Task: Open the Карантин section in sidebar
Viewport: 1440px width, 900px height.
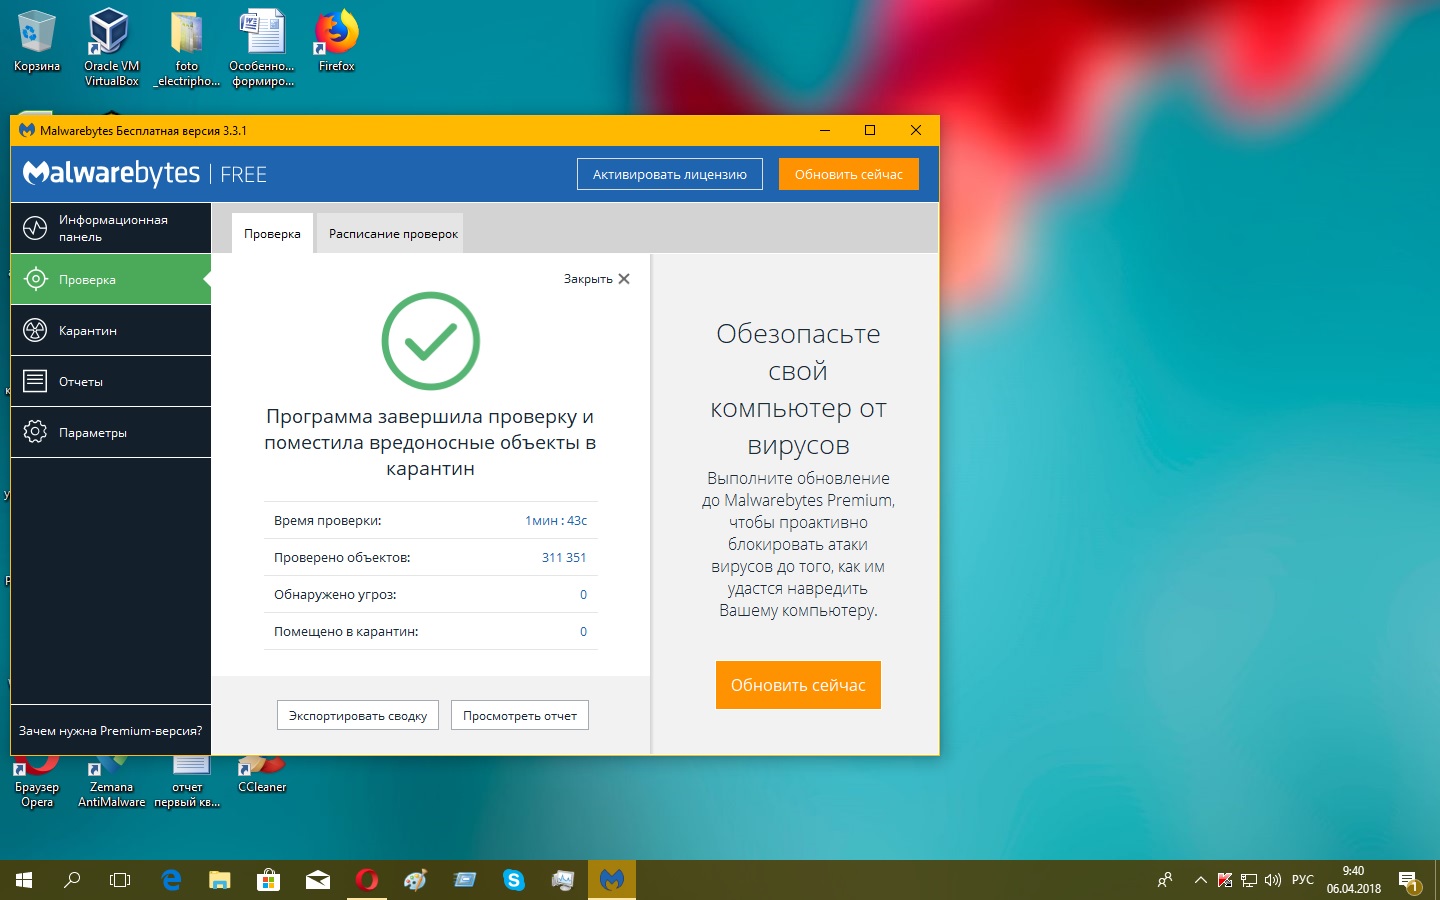Action: tap(111, 330)
